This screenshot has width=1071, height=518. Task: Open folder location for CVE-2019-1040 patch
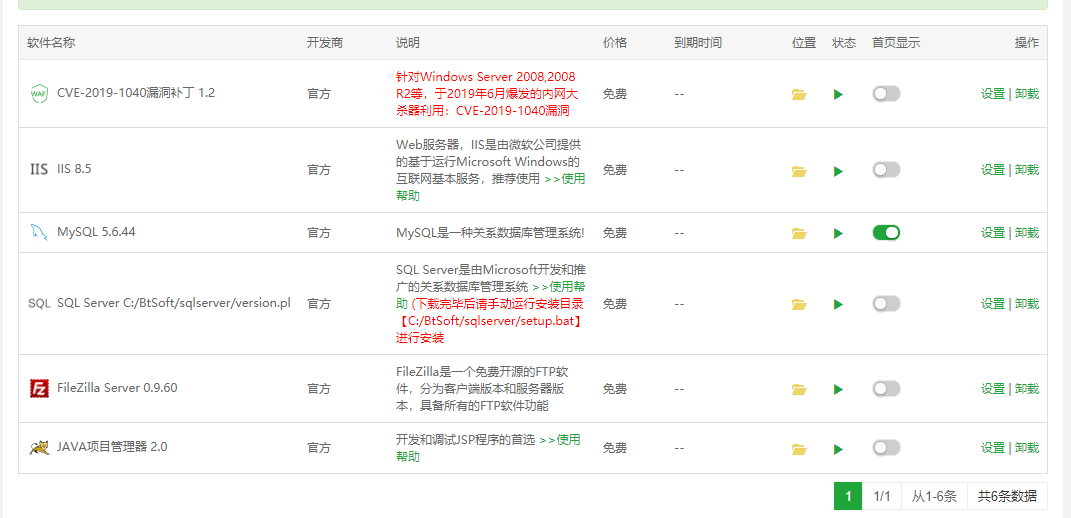click(799, 94)
